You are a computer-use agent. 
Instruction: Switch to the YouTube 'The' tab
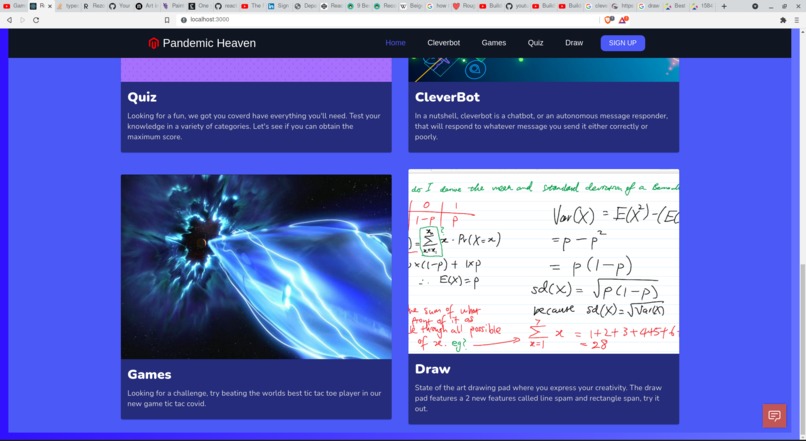[x=252, y=6]
